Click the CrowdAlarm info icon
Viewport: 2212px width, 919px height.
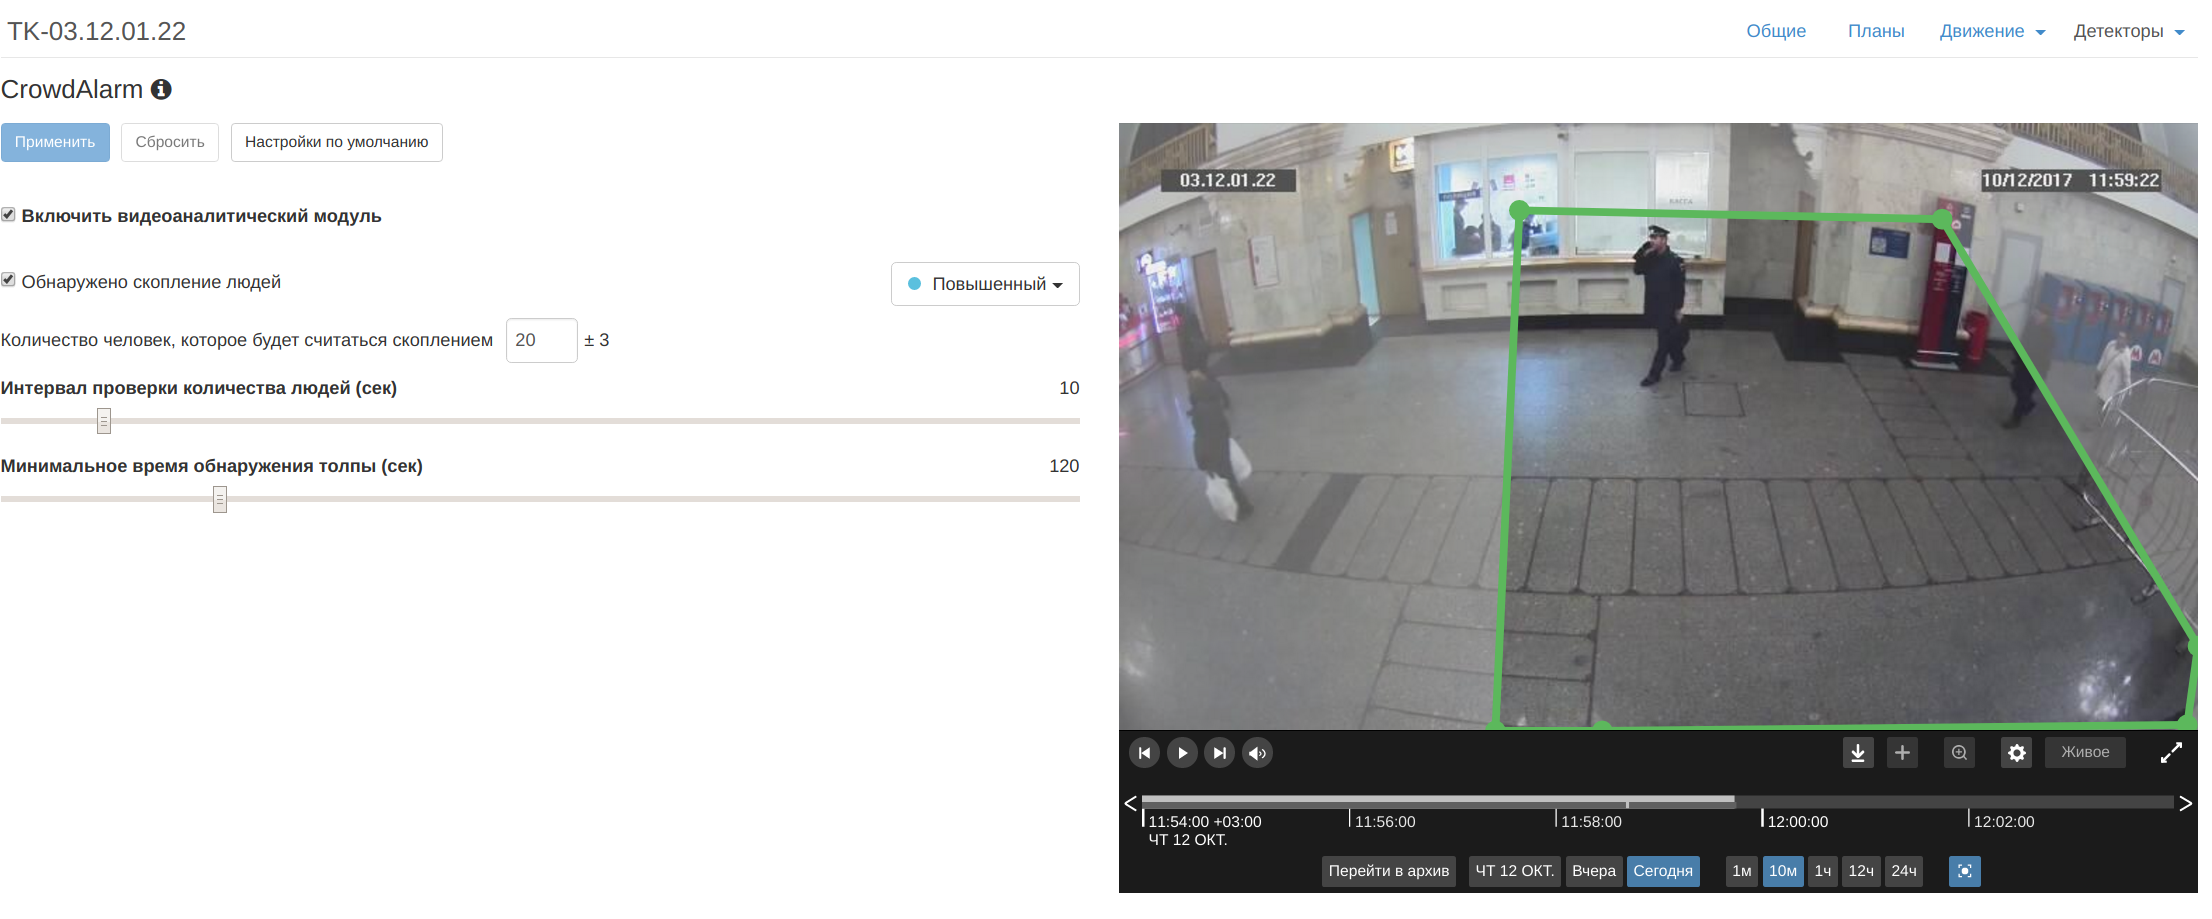pyautogui.click(x=161, y=89)
